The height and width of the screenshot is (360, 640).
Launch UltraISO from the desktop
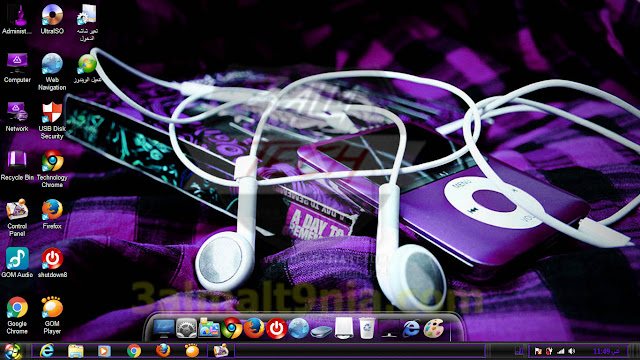52,19
